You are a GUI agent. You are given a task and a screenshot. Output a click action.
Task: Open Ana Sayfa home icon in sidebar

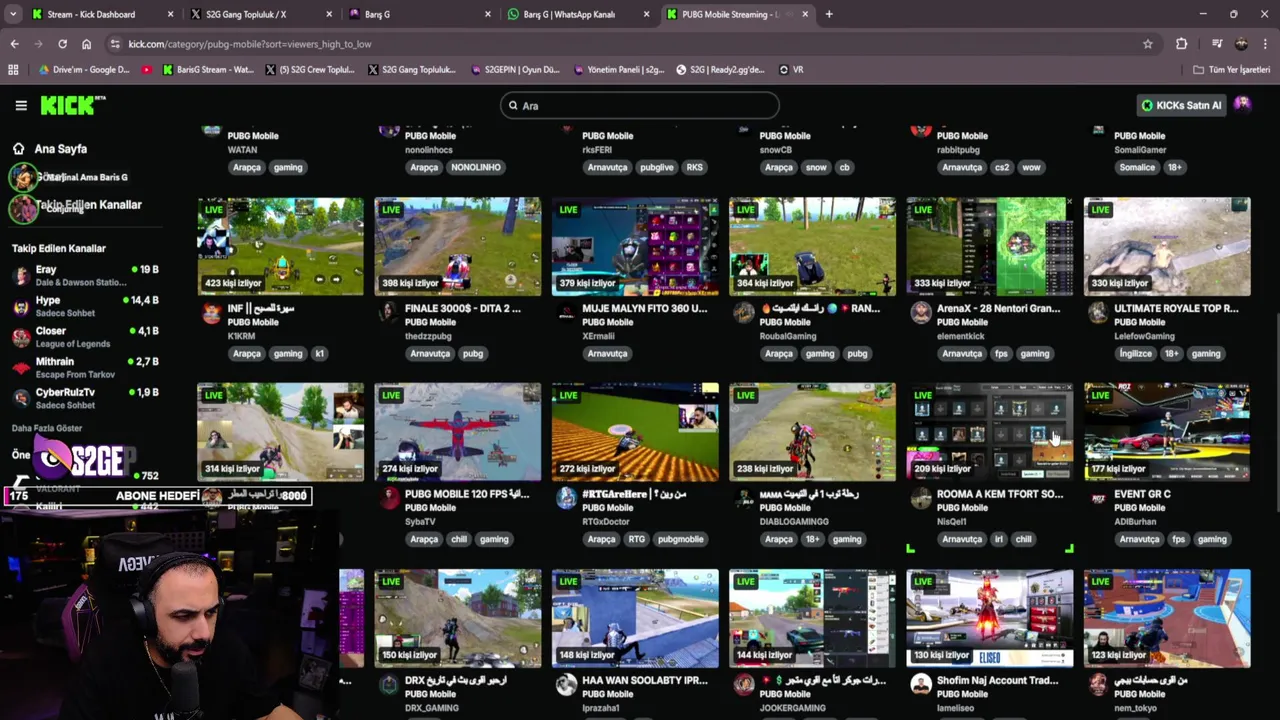click(18, 149)
